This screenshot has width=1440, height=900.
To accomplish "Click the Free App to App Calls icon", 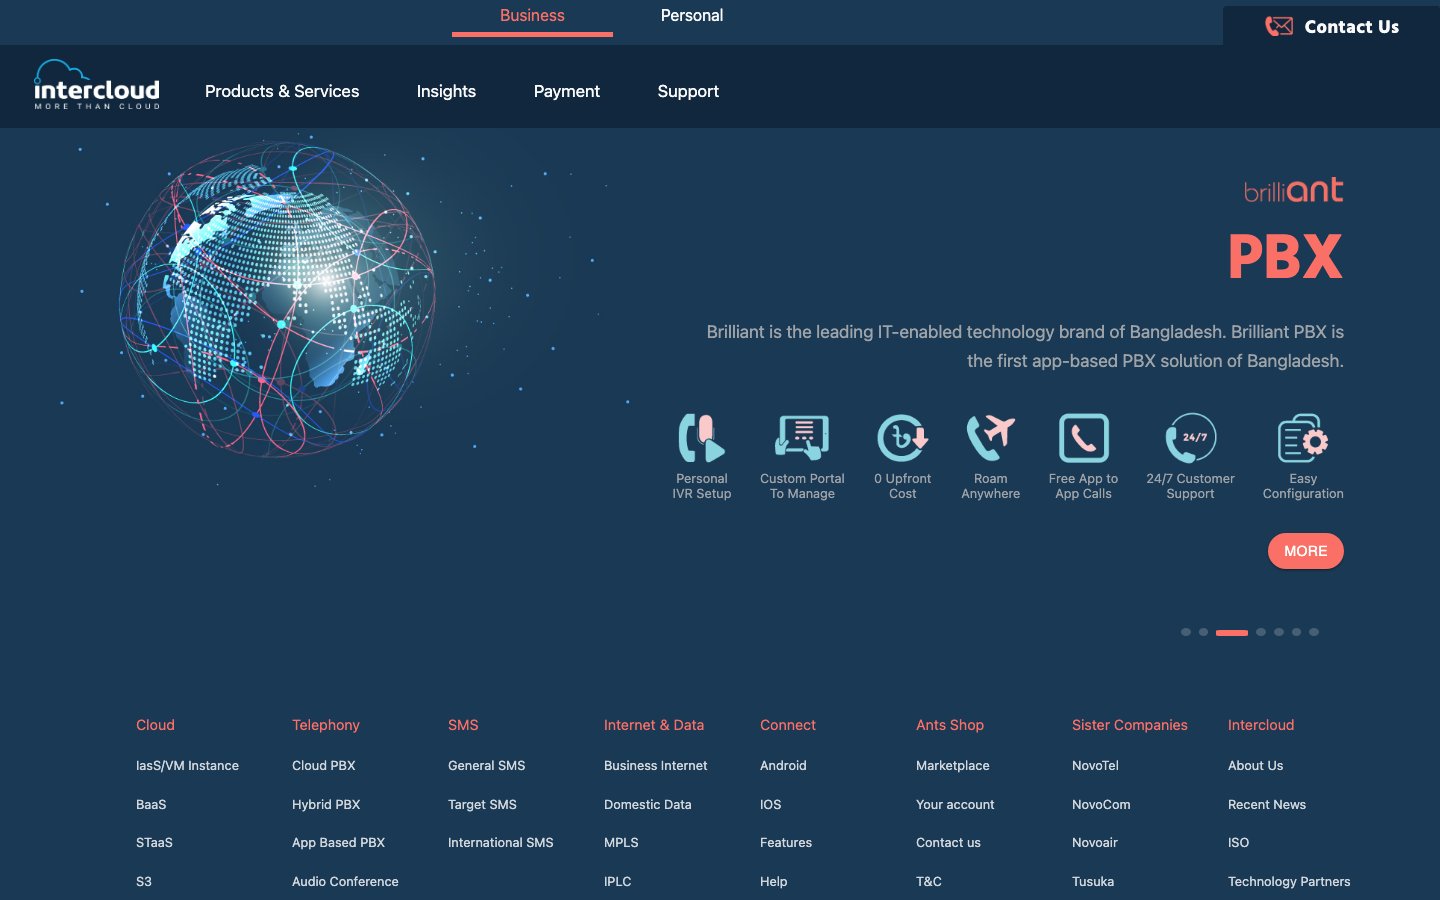I will 1084,438.
